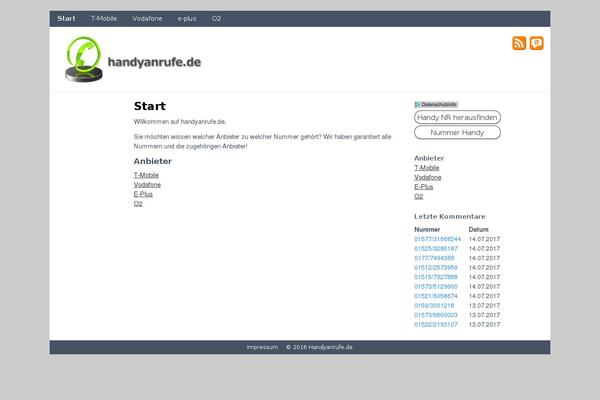The height and width of the screenshot is (400, 600).
Task: Open Vodafone link under main Anbieter heading
Action: click(147, 184)
